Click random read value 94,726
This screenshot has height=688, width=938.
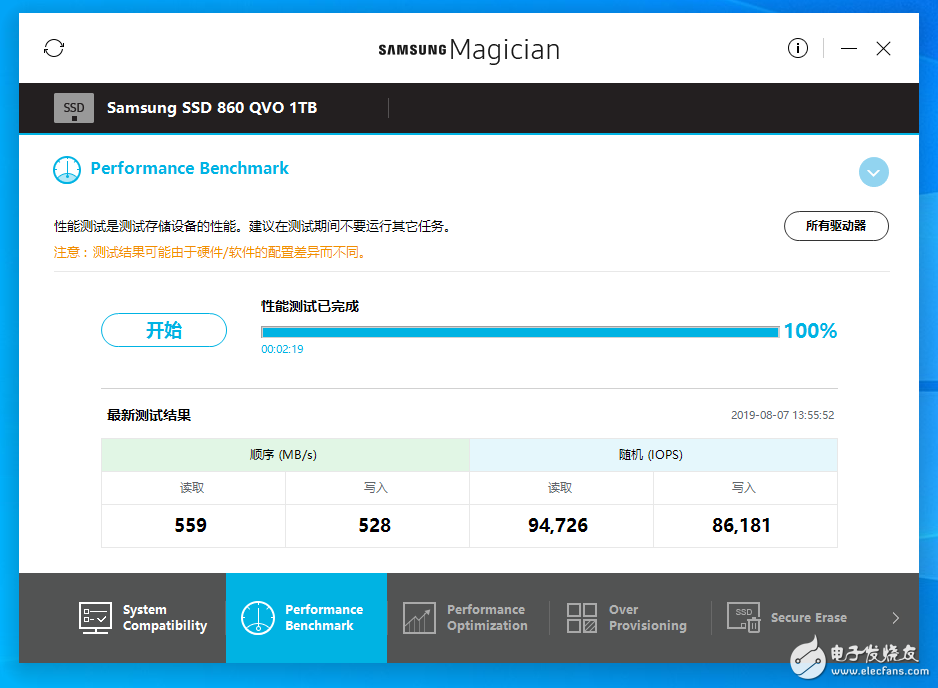[x=558, y=525]
